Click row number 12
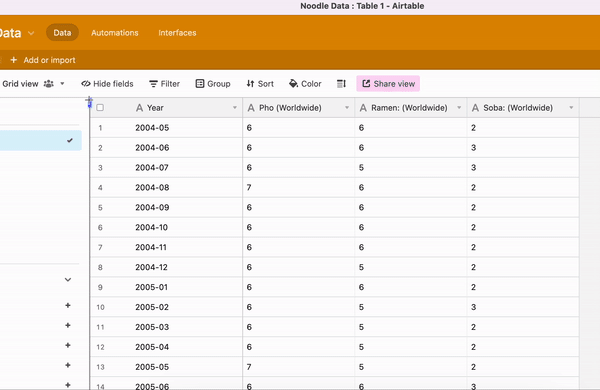 [x=100, y=347]
